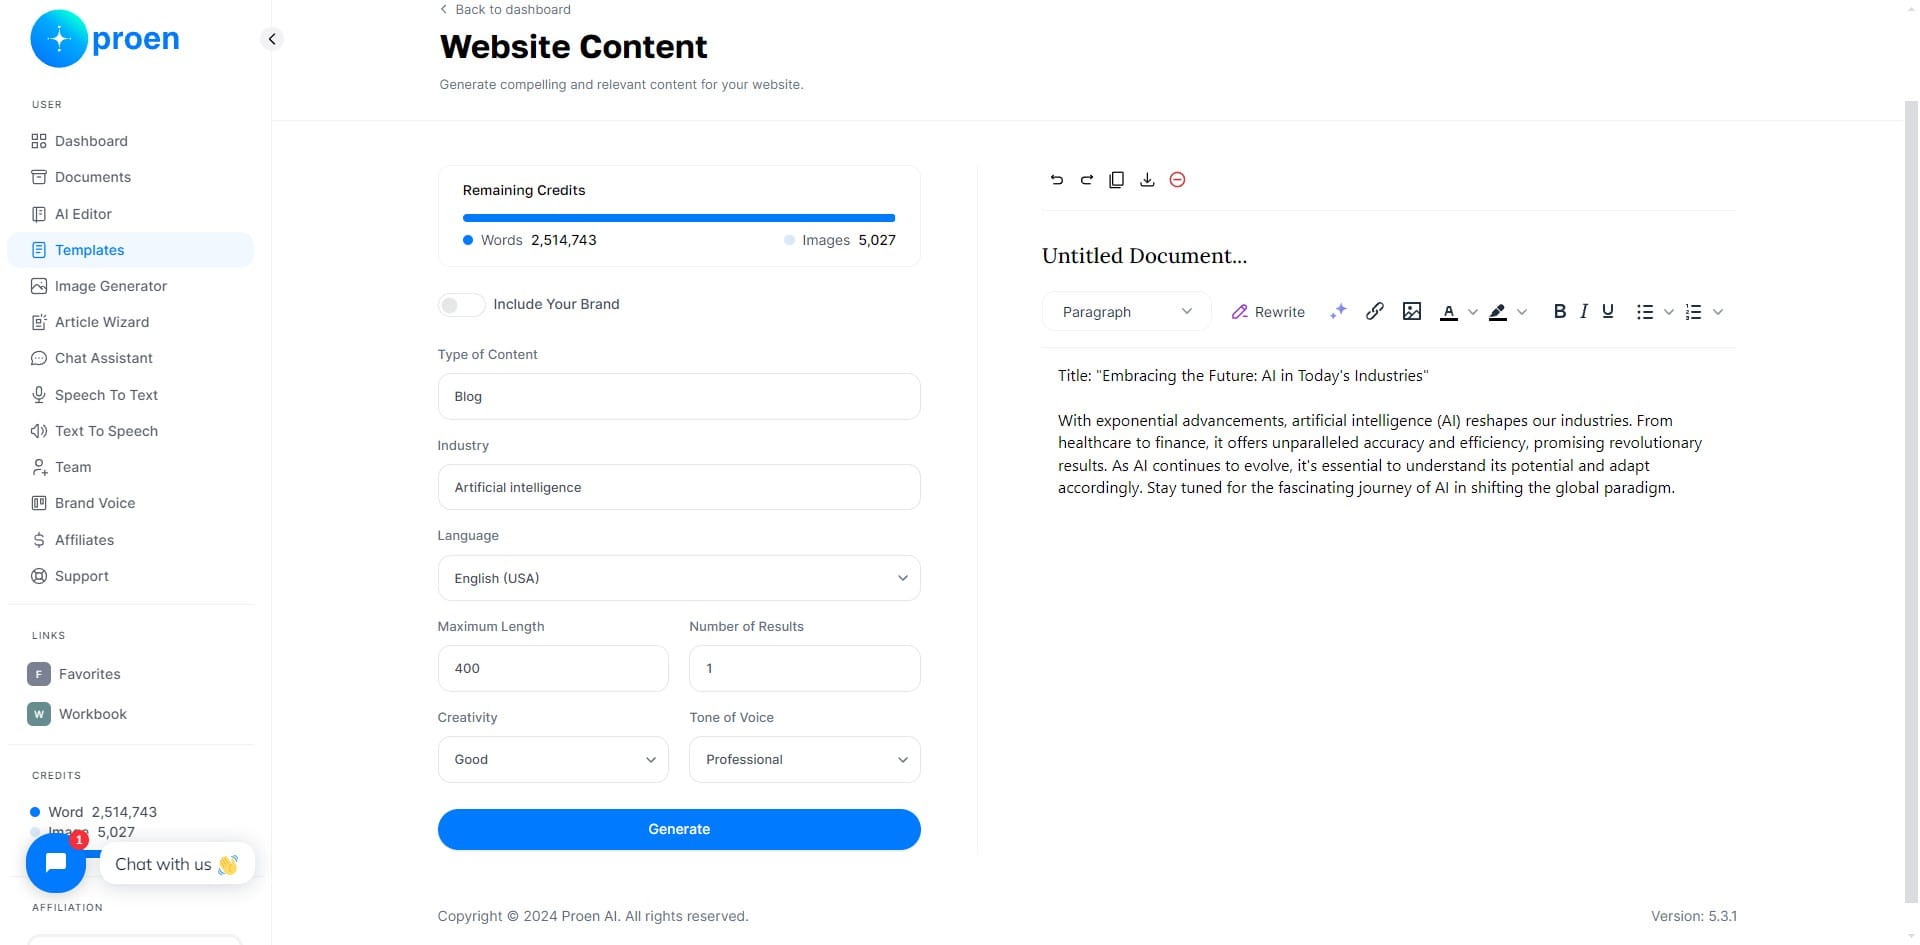
Task: Toggle italic formatting
Action: 1584,312
